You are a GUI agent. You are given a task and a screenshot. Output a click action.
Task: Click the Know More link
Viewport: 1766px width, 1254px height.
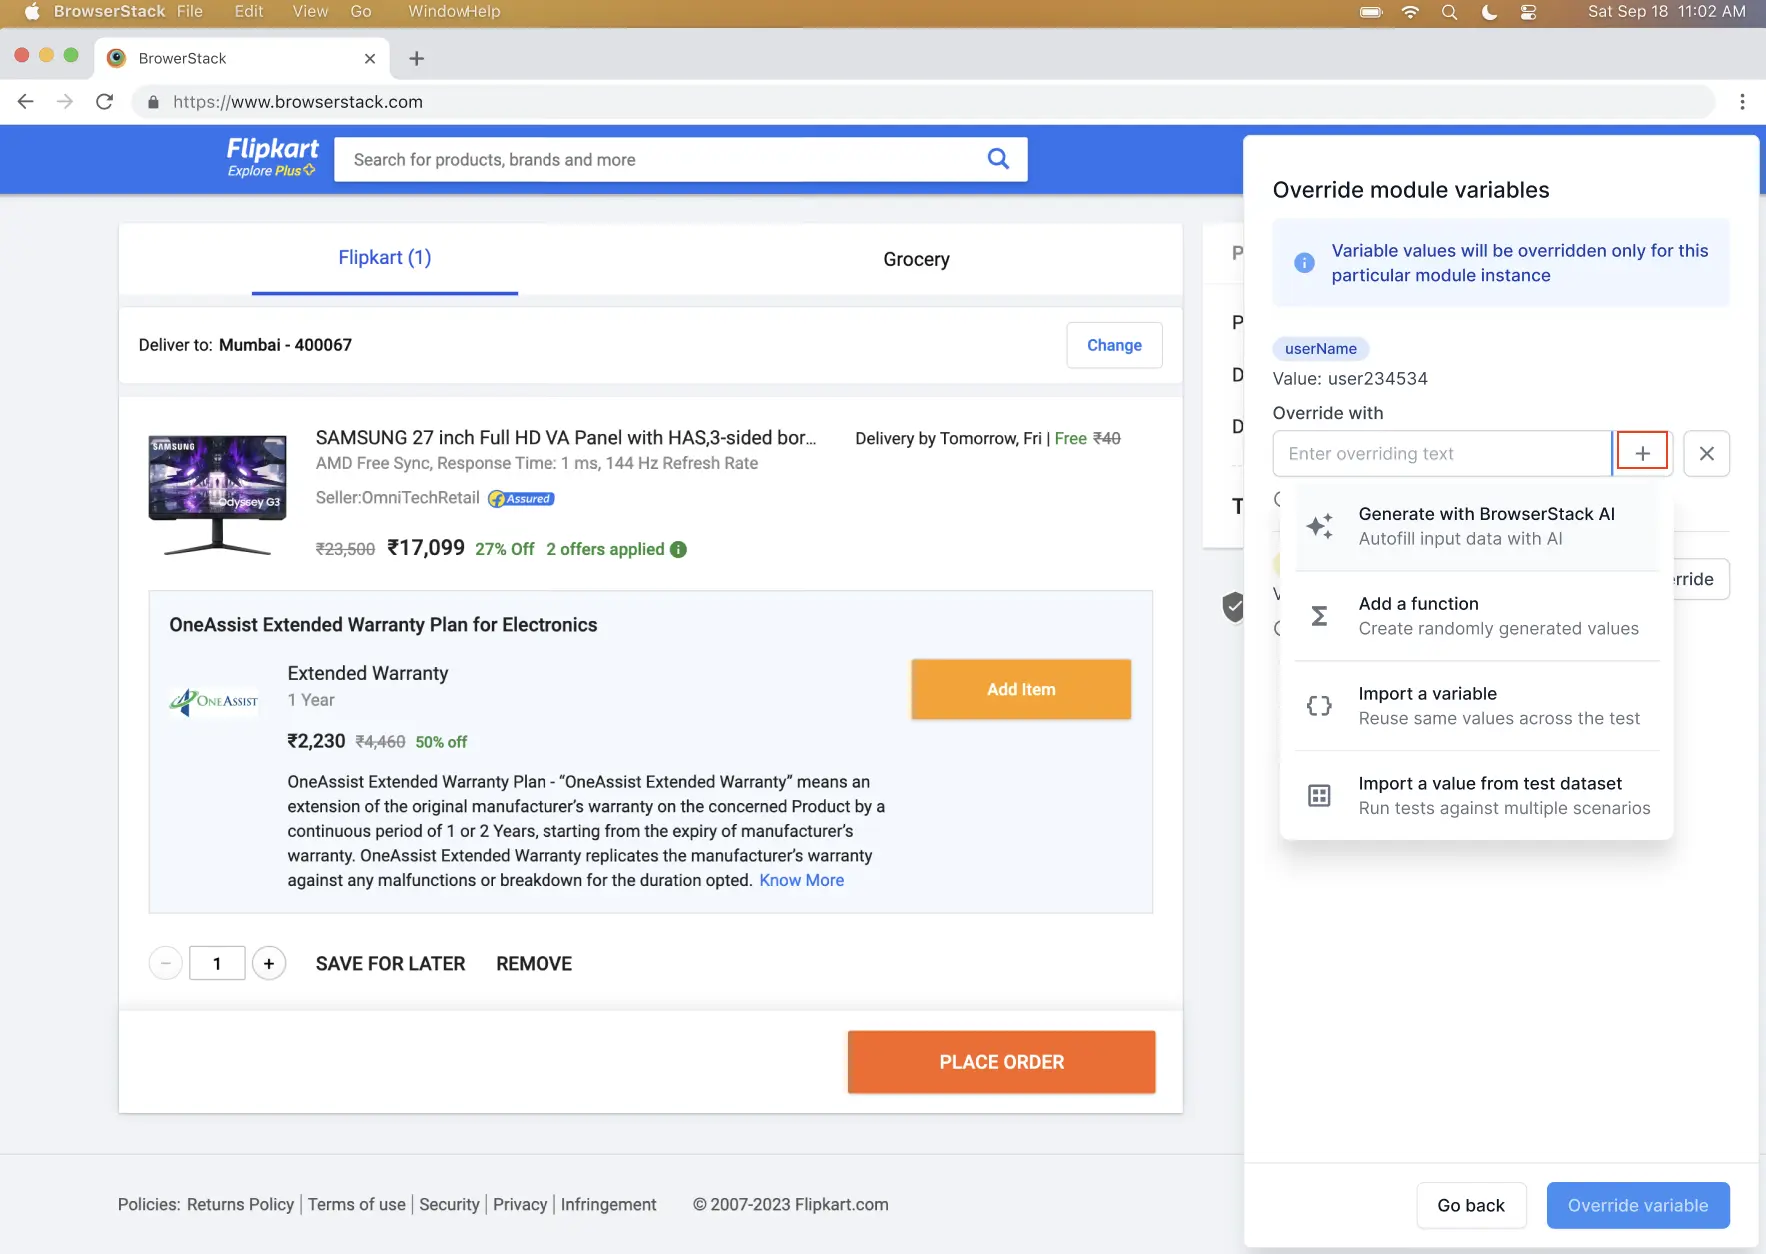[801, 880]
